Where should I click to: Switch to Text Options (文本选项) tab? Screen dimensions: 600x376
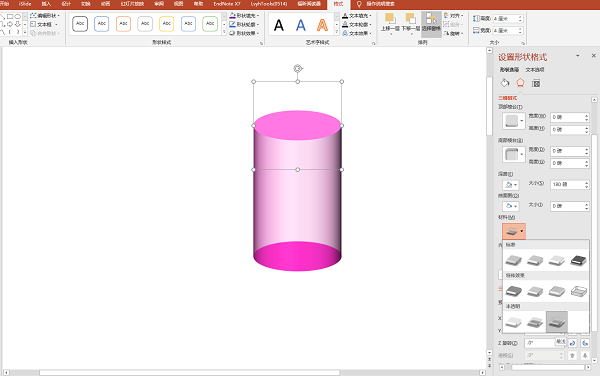pos(535,70)
